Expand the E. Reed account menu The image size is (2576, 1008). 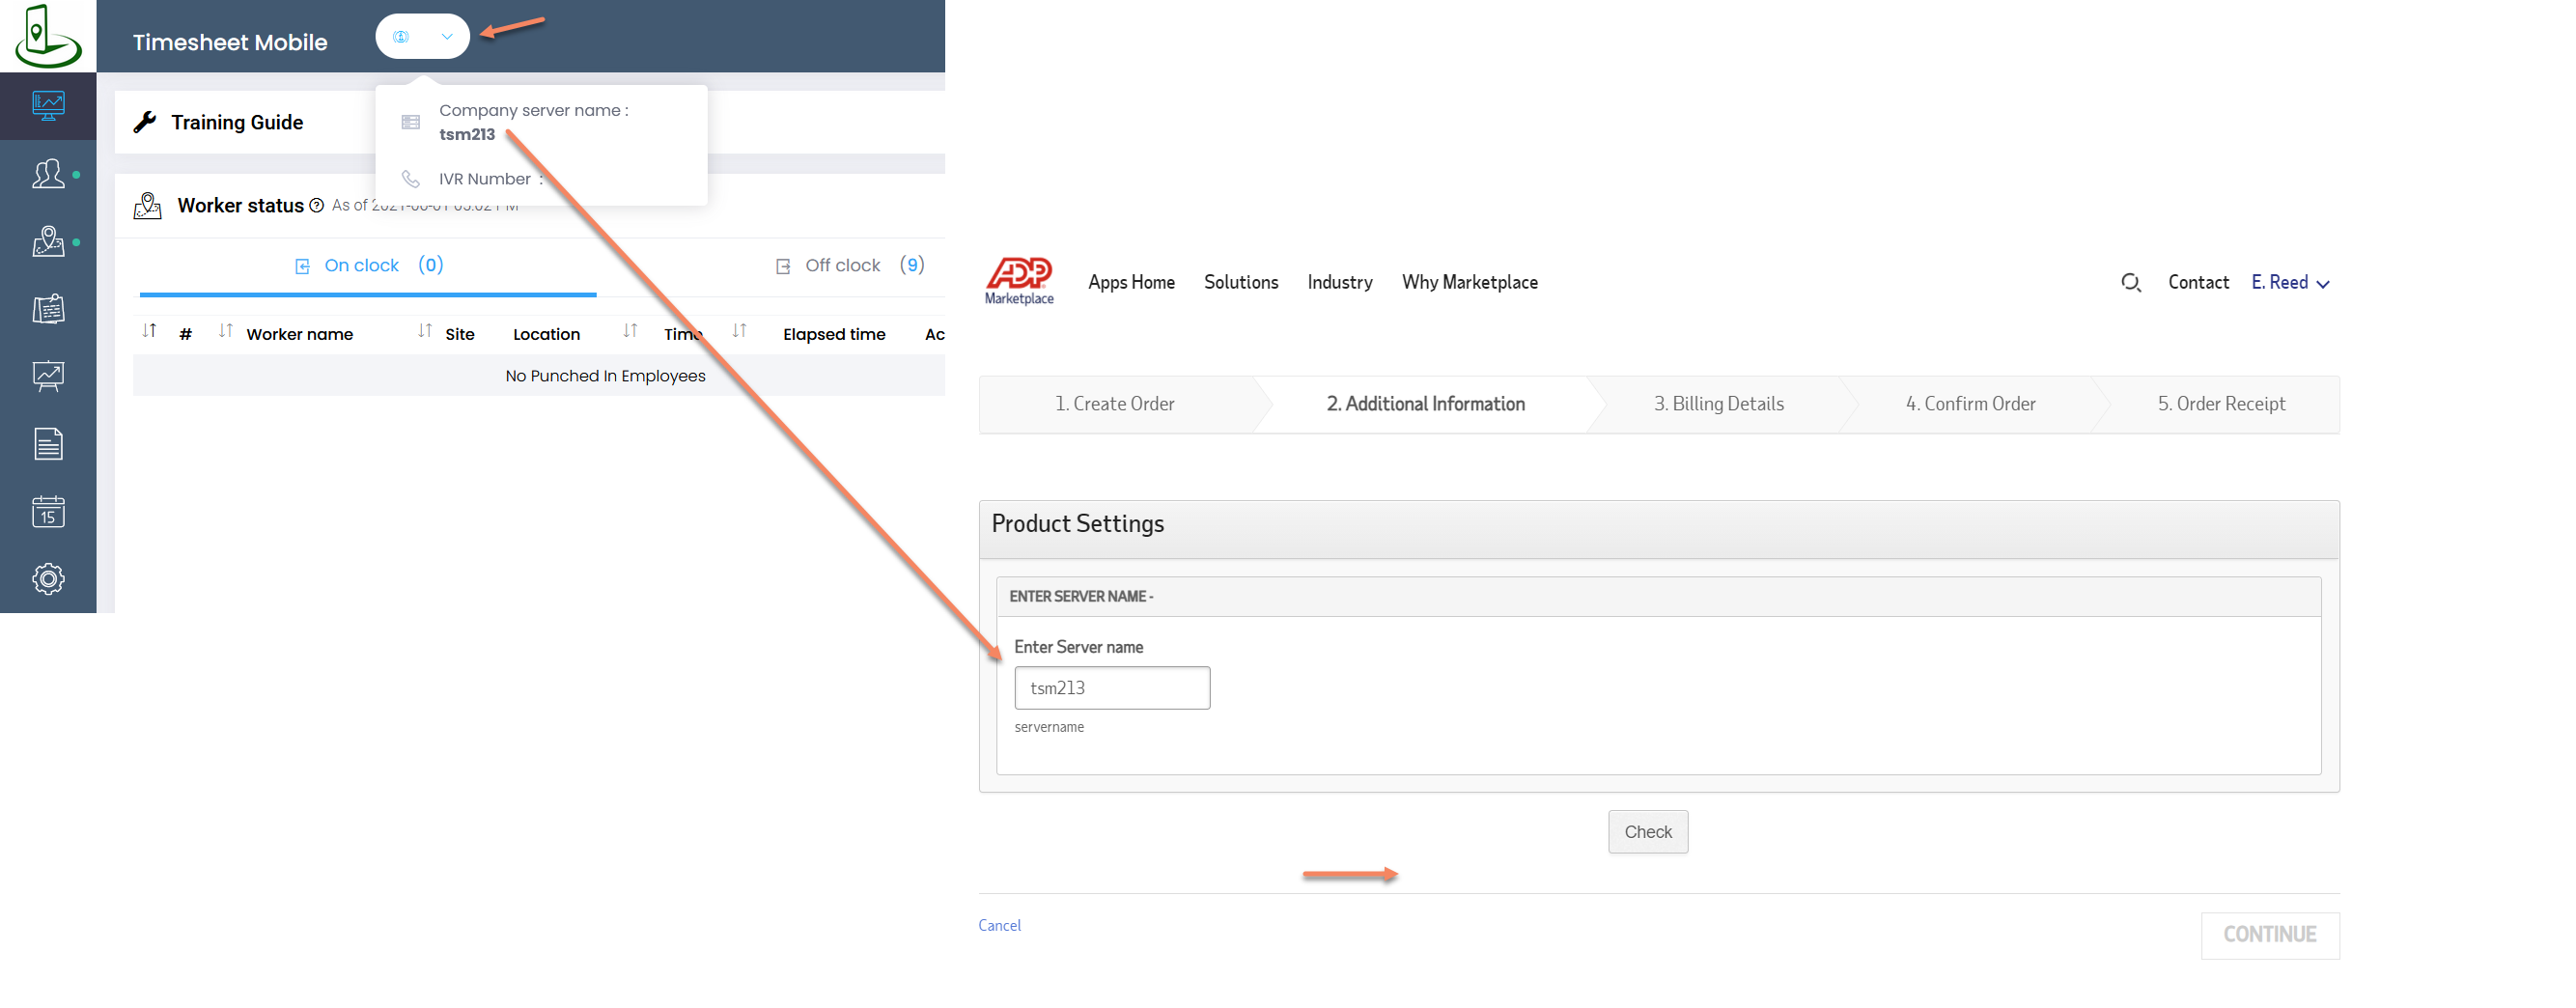point(2290,283)
